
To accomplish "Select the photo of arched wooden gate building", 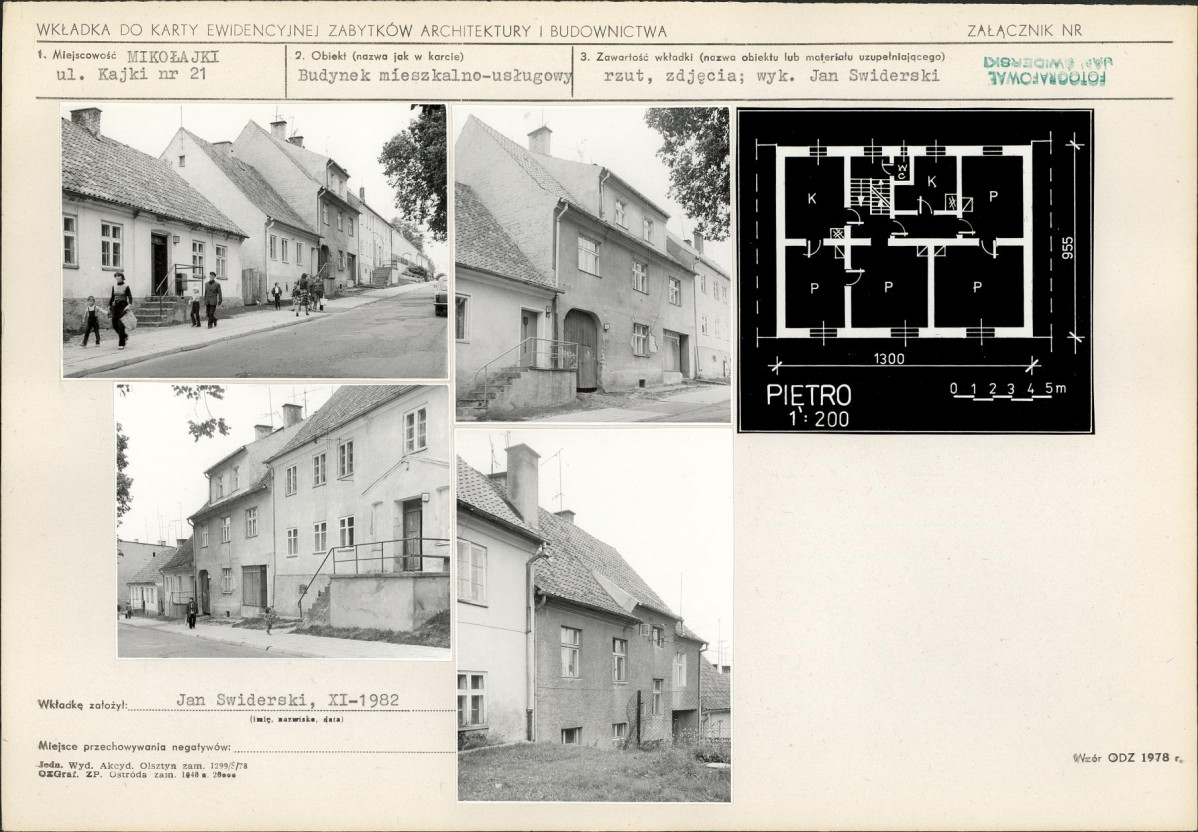I will pyautogui.click(x=593, y=264).
